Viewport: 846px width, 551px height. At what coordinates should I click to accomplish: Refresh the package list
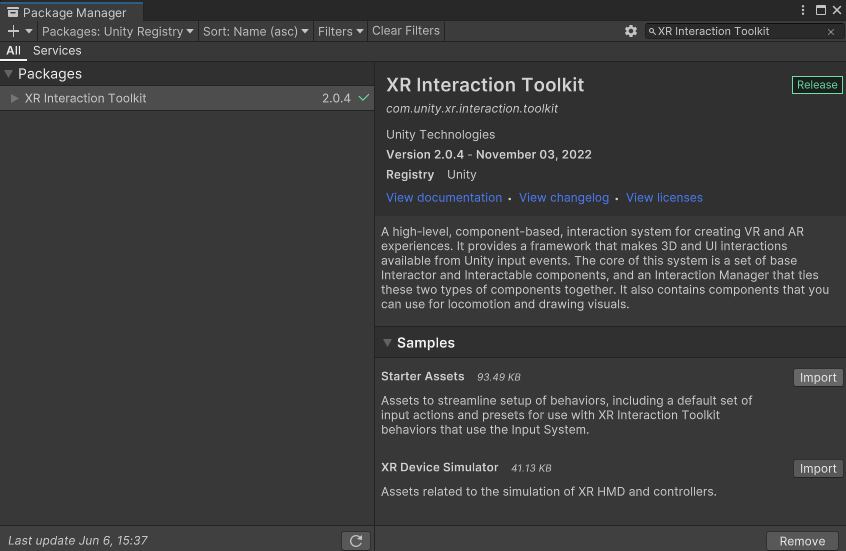[x=356, y=541]
